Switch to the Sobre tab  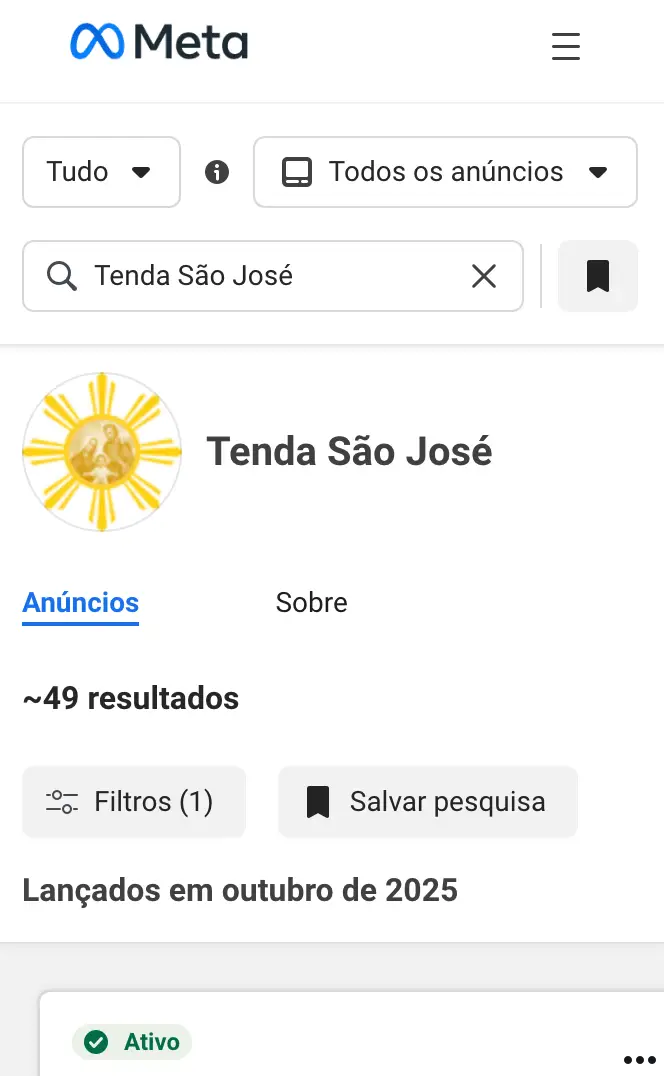coord(311,602)
